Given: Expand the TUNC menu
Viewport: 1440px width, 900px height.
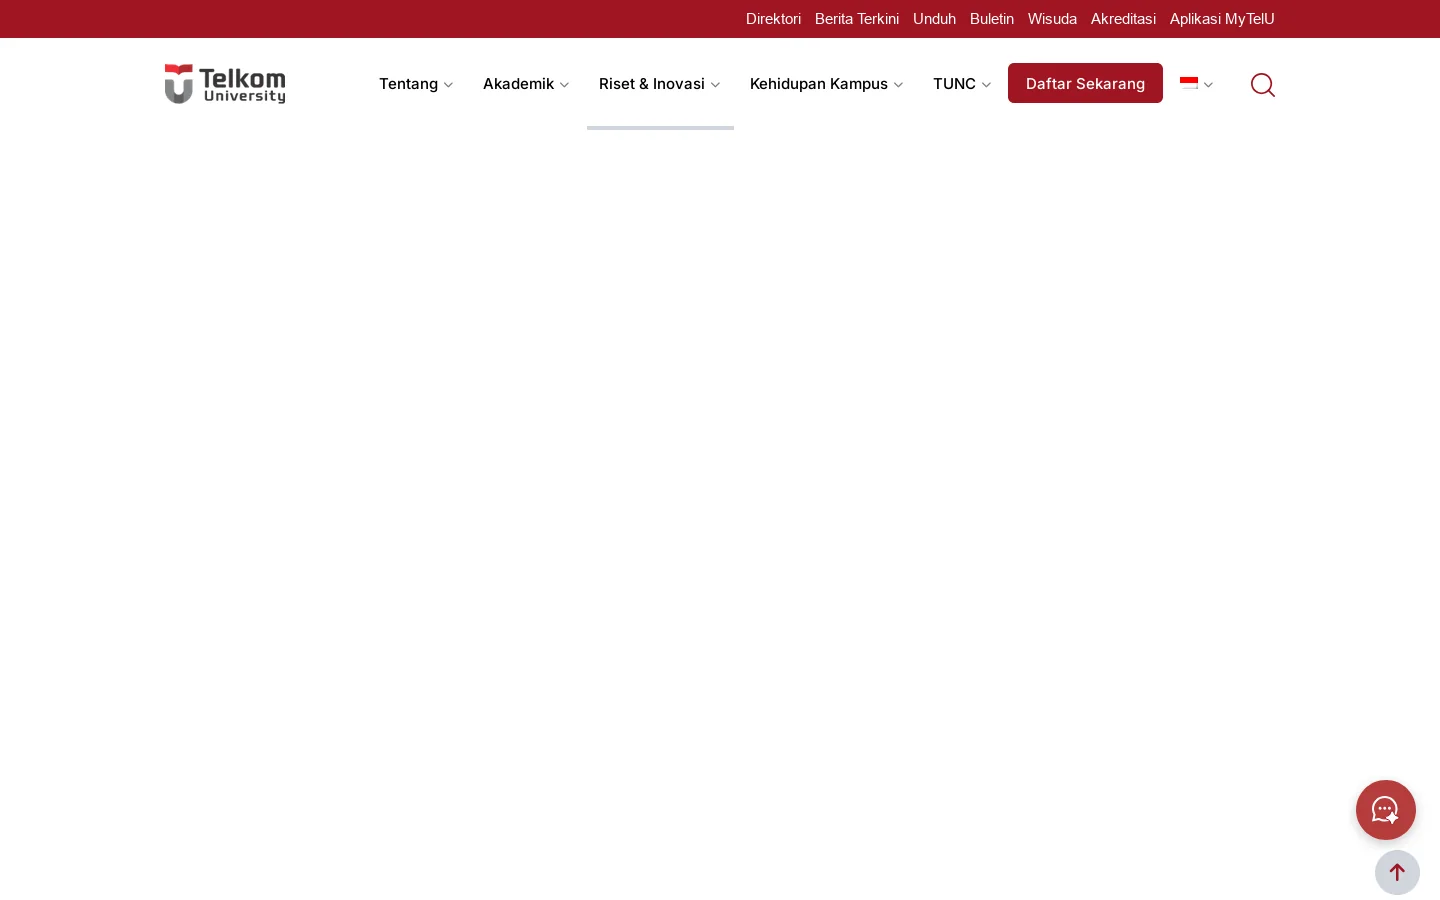Looking at the screenshot, I should click(x=962, y=84).
